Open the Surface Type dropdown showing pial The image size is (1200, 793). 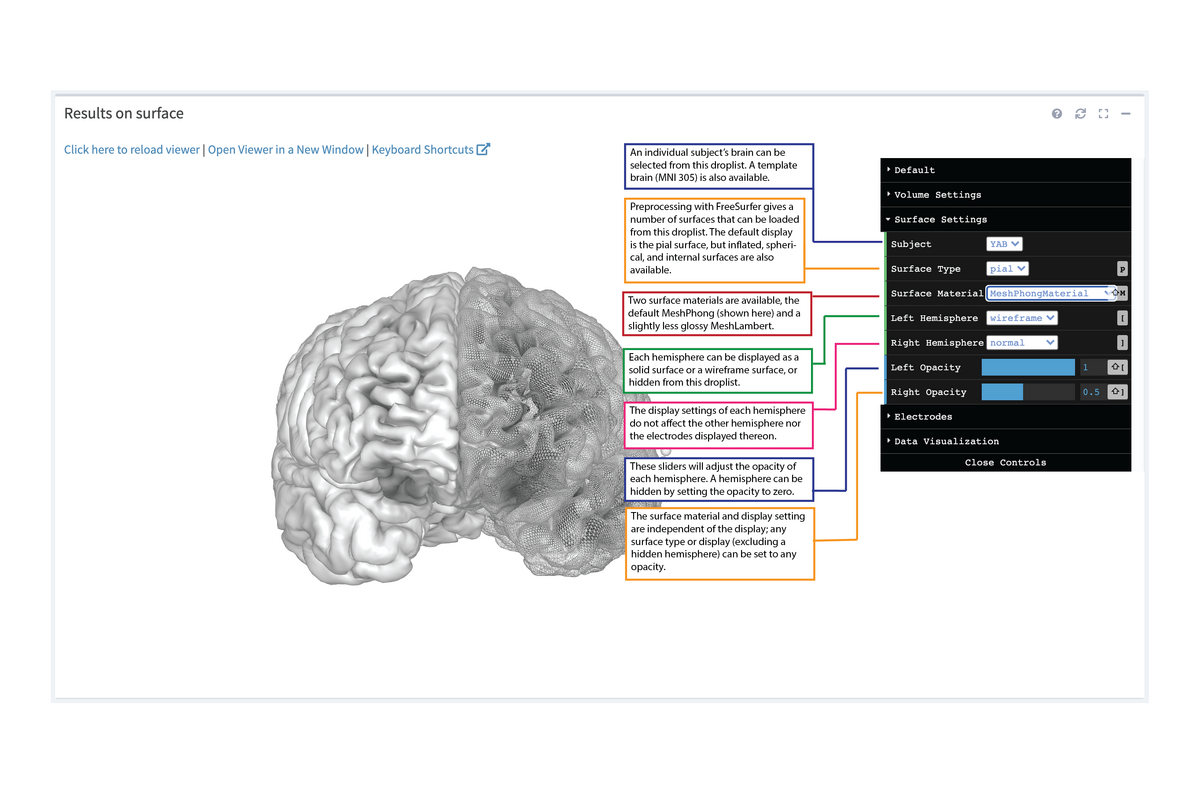pos(1006,268)
